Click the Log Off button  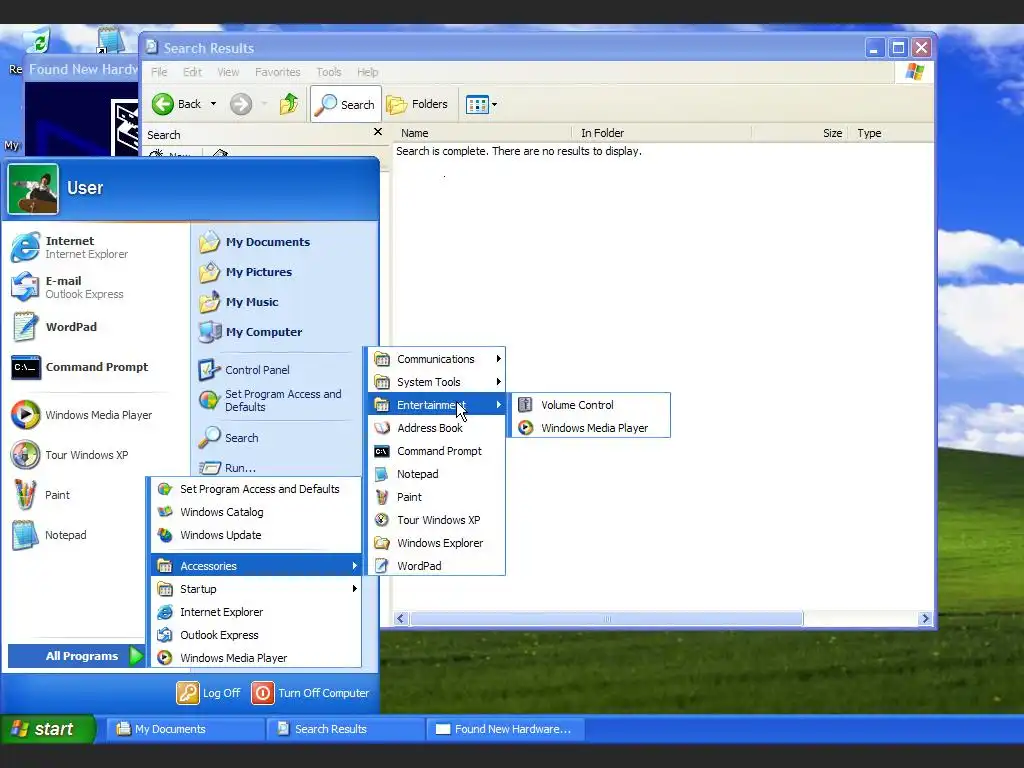pyautogui.click(x=209, y=693)
